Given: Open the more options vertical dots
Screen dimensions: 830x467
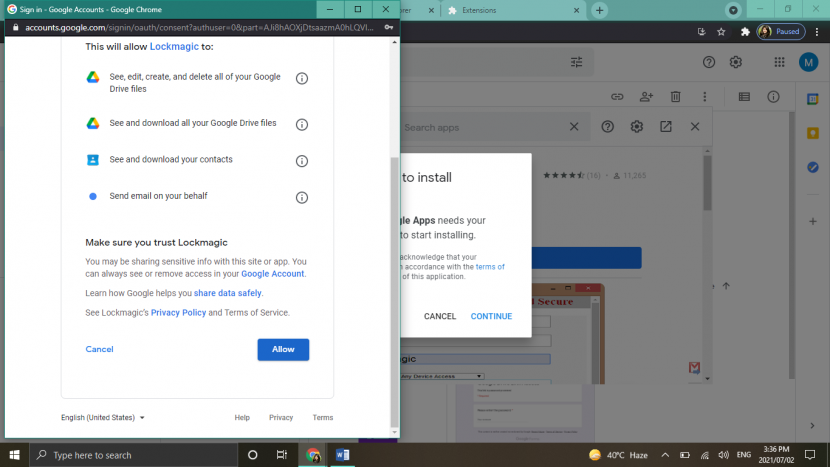Looking at the screenshot, I should 705,96.
